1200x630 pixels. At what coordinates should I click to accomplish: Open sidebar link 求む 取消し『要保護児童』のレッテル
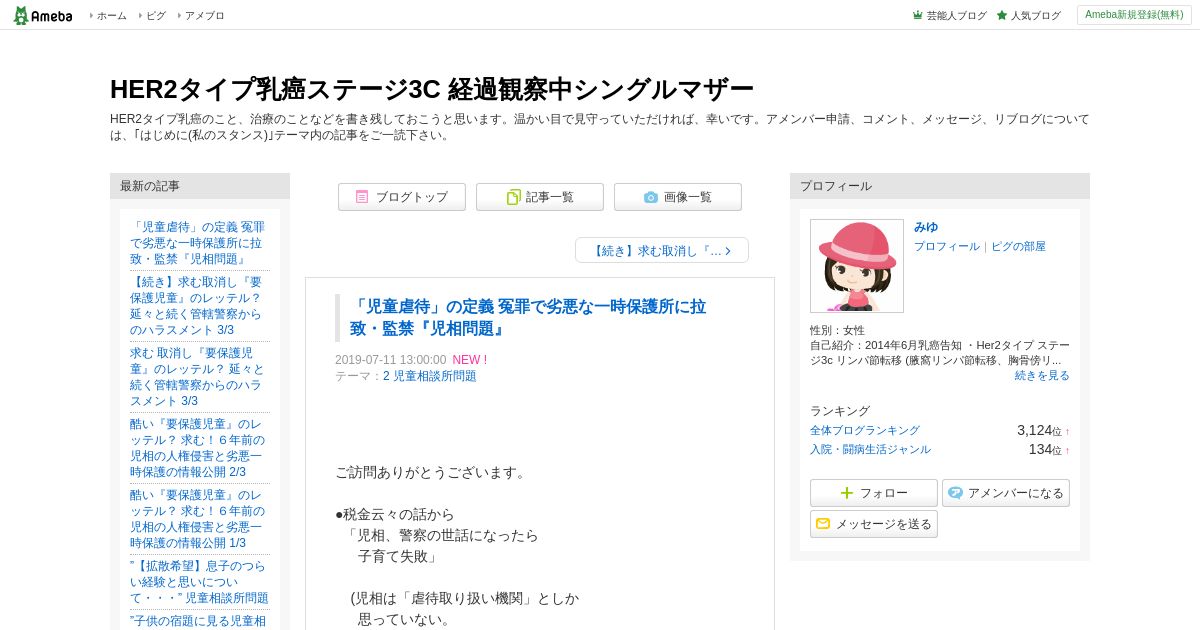tap(197, 377)
